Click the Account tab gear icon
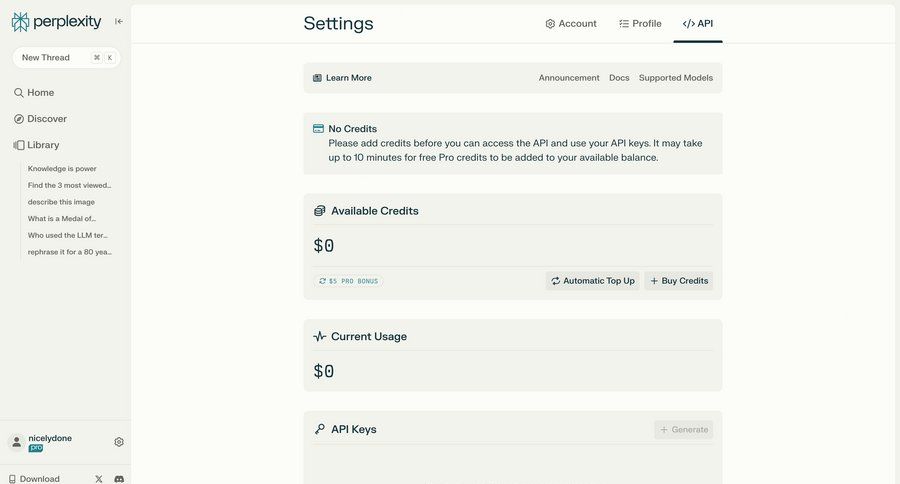Image resolution: width=900 pixels, height=484 pixels. (x=550, y=24)
